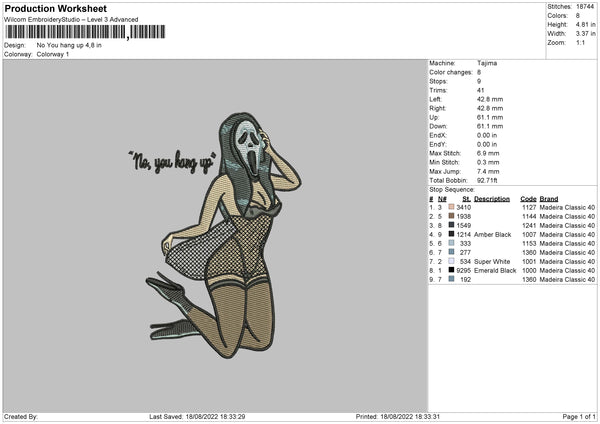Image resolution: width=600 pixels, height=424 pixels.
Task: Click the design name 'No You hang up 4,8 in'
Action: [x=69, y=45]
